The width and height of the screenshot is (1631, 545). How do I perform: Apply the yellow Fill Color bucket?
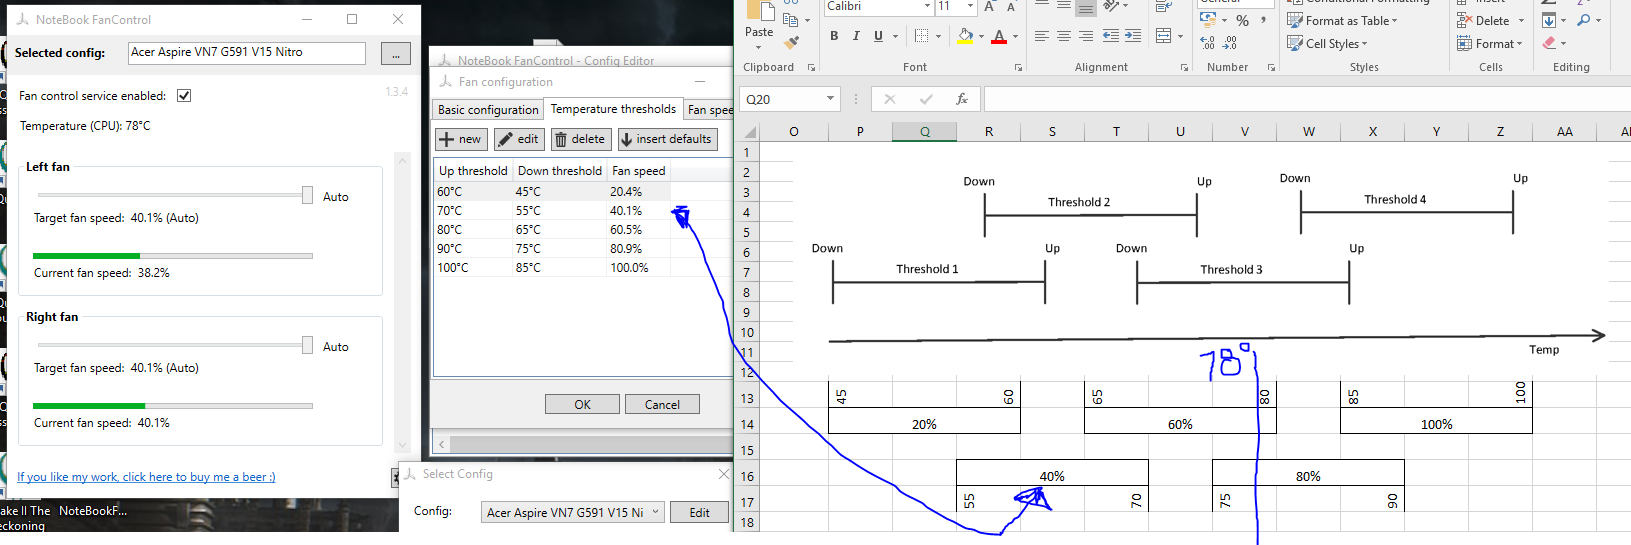click(x=965, y=36)
